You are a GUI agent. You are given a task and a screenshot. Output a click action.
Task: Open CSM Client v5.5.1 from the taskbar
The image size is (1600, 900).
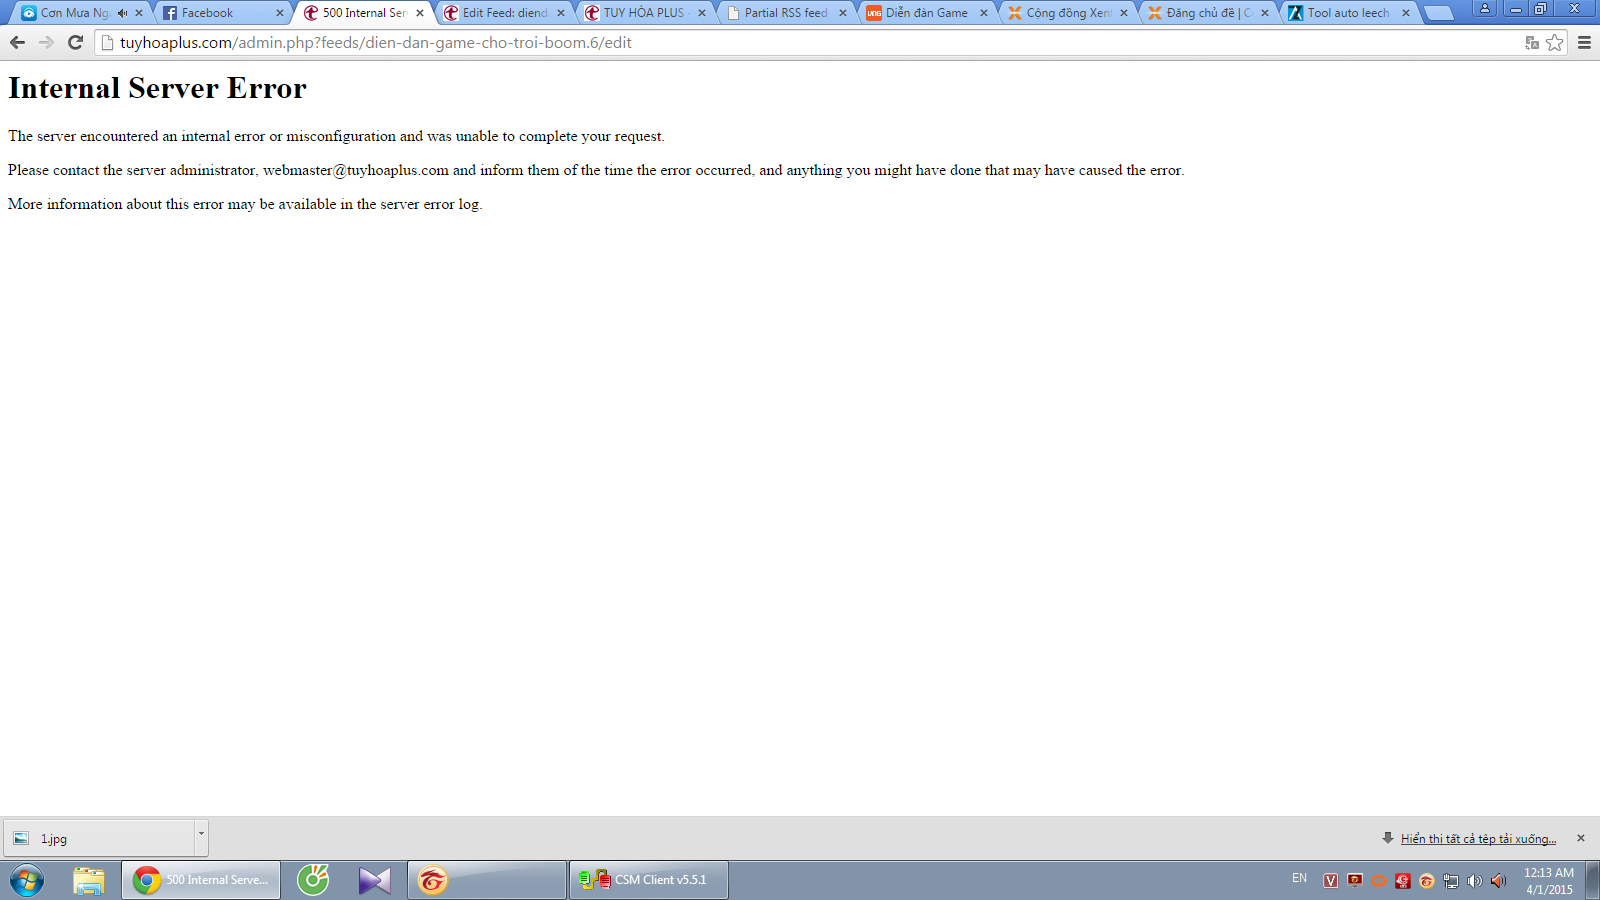point(648,880)
